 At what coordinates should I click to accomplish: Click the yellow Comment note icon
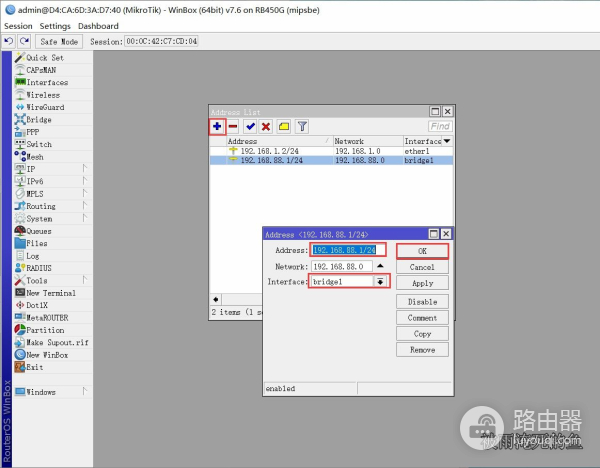point(284,126)
